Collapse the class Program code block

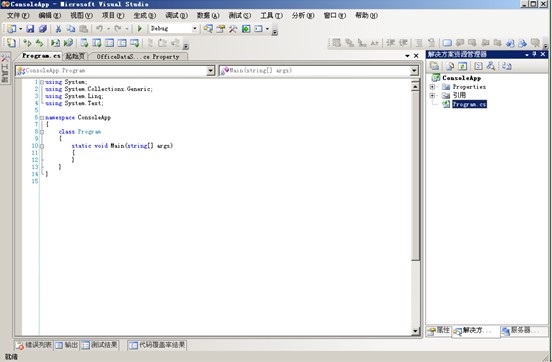[x=42, y=132]
